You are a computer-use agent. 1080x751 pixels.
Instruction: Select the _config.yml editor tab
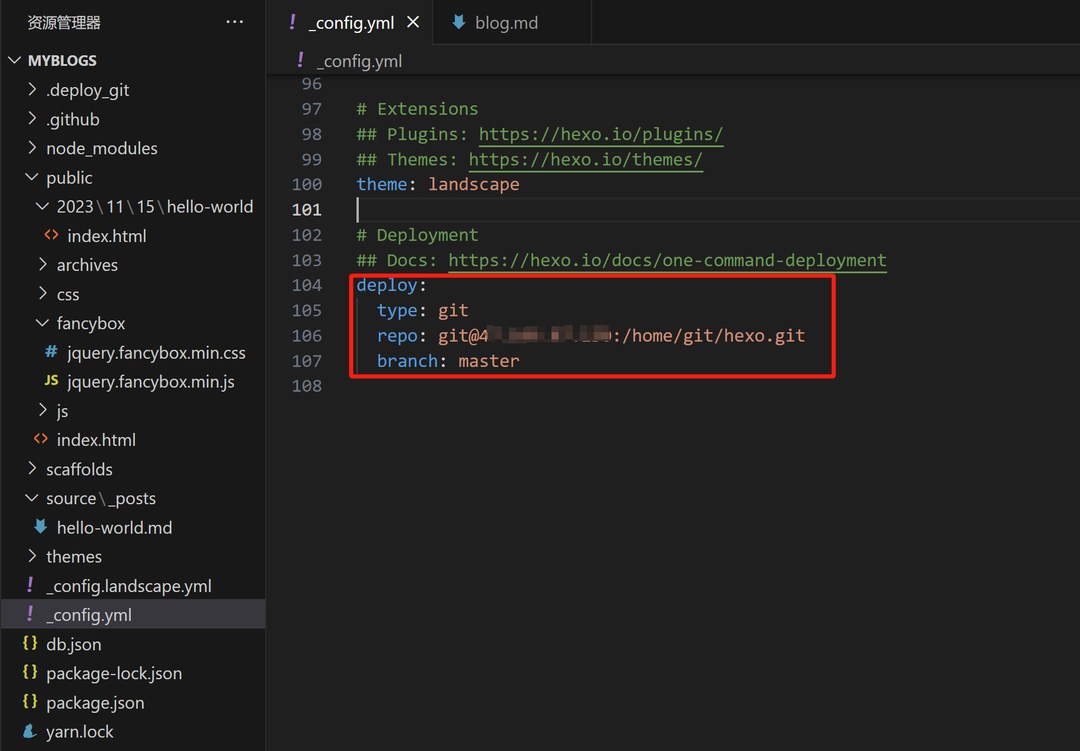tap(350, 22)
